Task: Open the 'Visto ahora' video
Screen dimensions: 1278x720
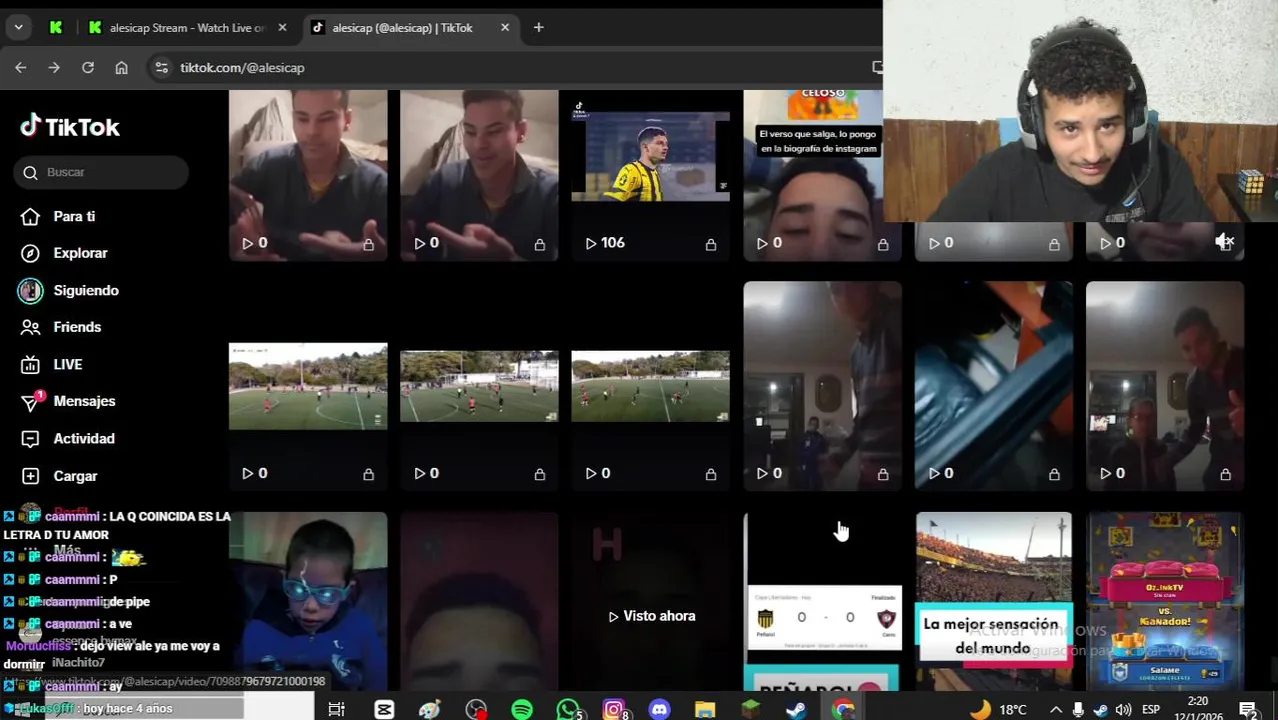Action: coord(650,601)
